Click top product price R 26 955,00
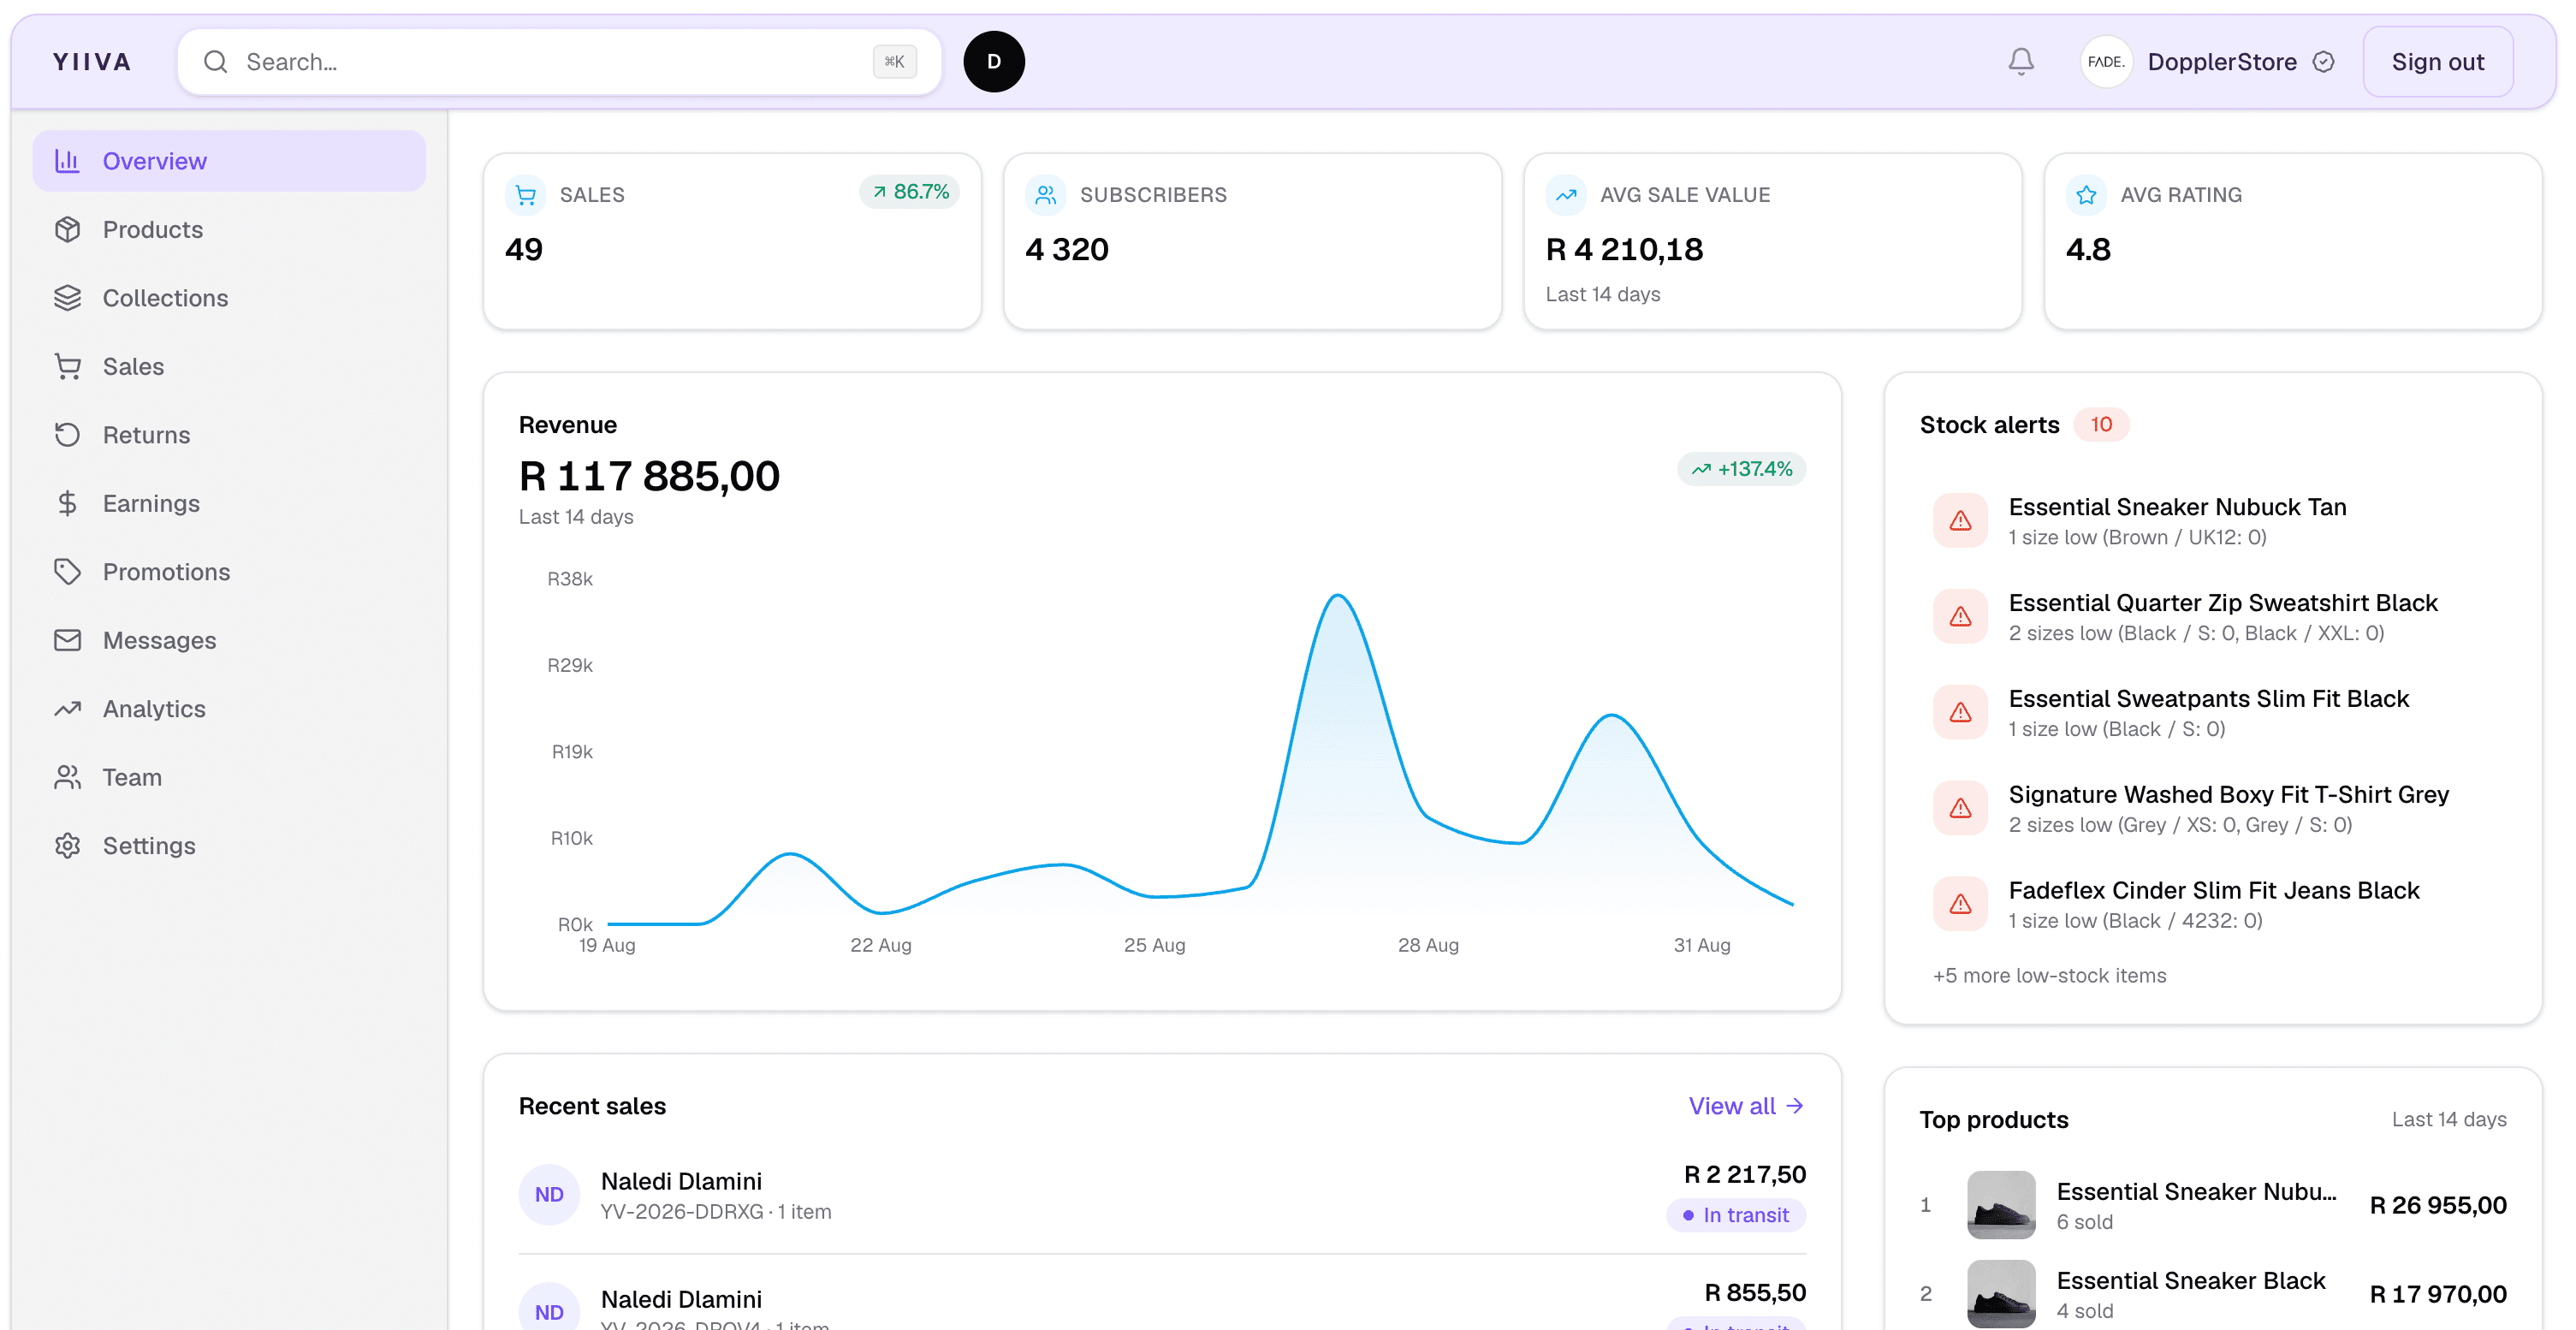The width and height of the screenshot is (2576, 1330). (2438, 1205)
